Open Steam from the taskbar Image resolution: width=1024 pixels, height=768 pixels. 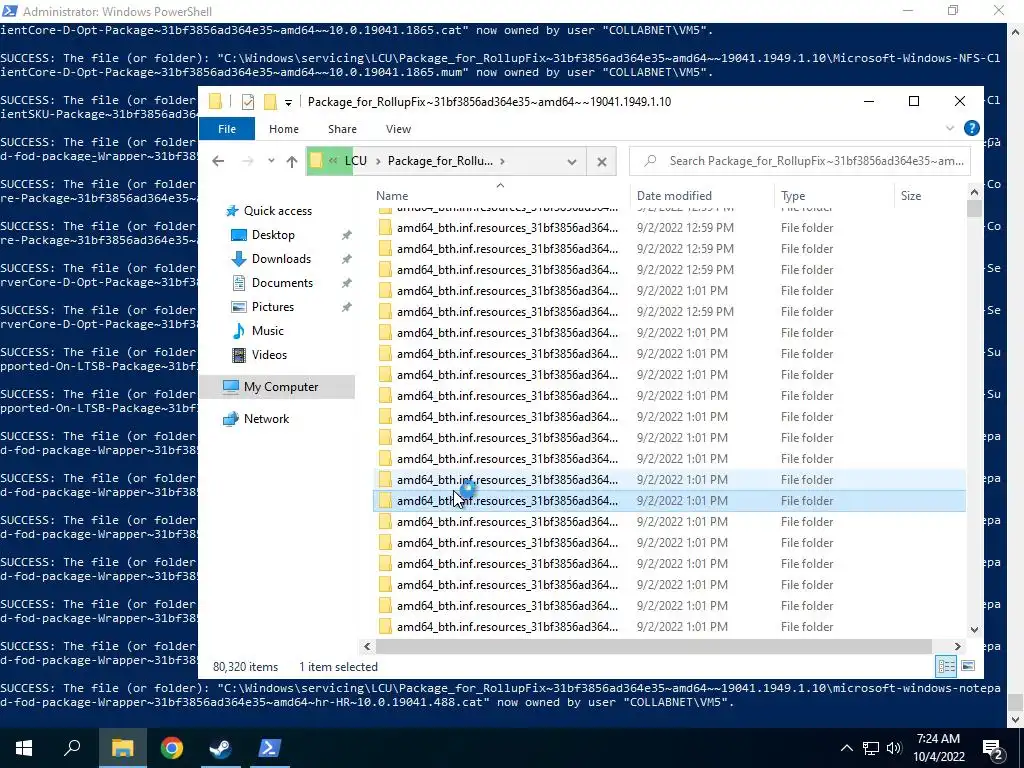(221, 748)
